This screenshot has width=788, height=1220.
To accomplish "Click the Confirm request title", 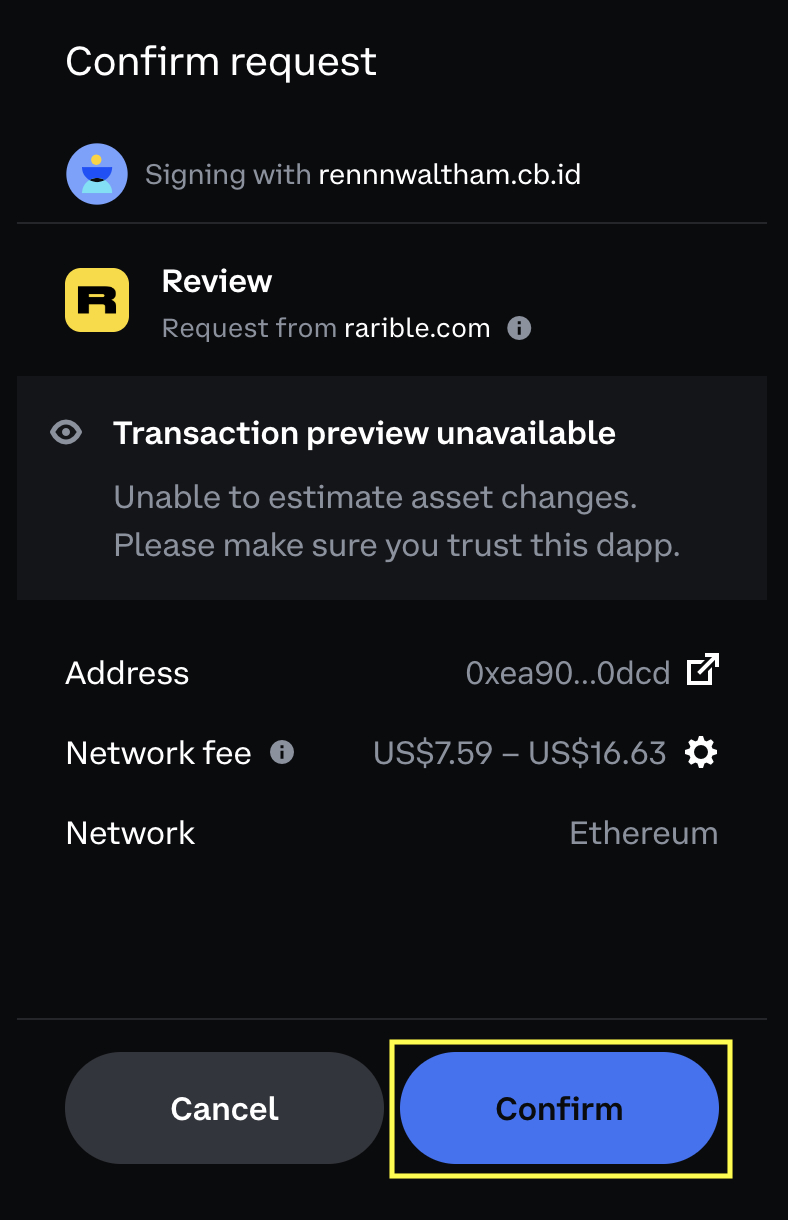I will point(221,62).
